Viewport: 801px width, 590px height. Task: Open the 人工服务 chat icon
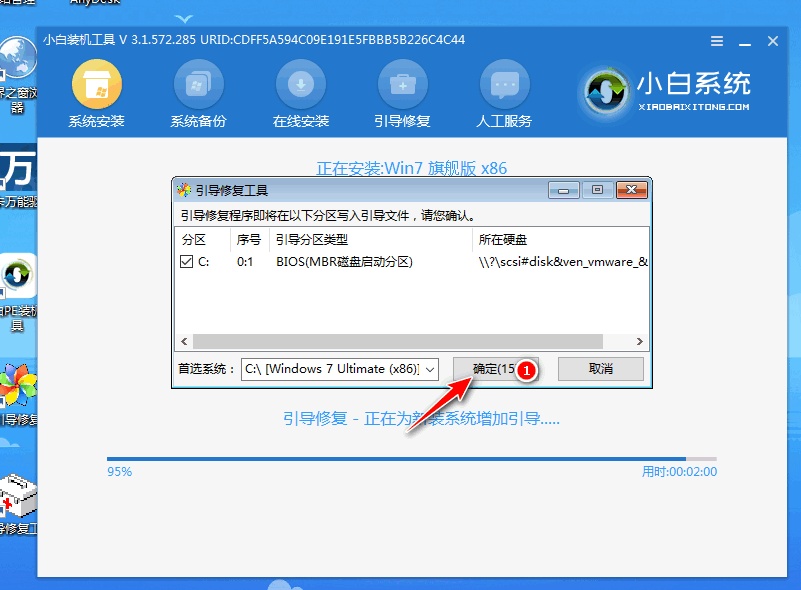(504, 86)
